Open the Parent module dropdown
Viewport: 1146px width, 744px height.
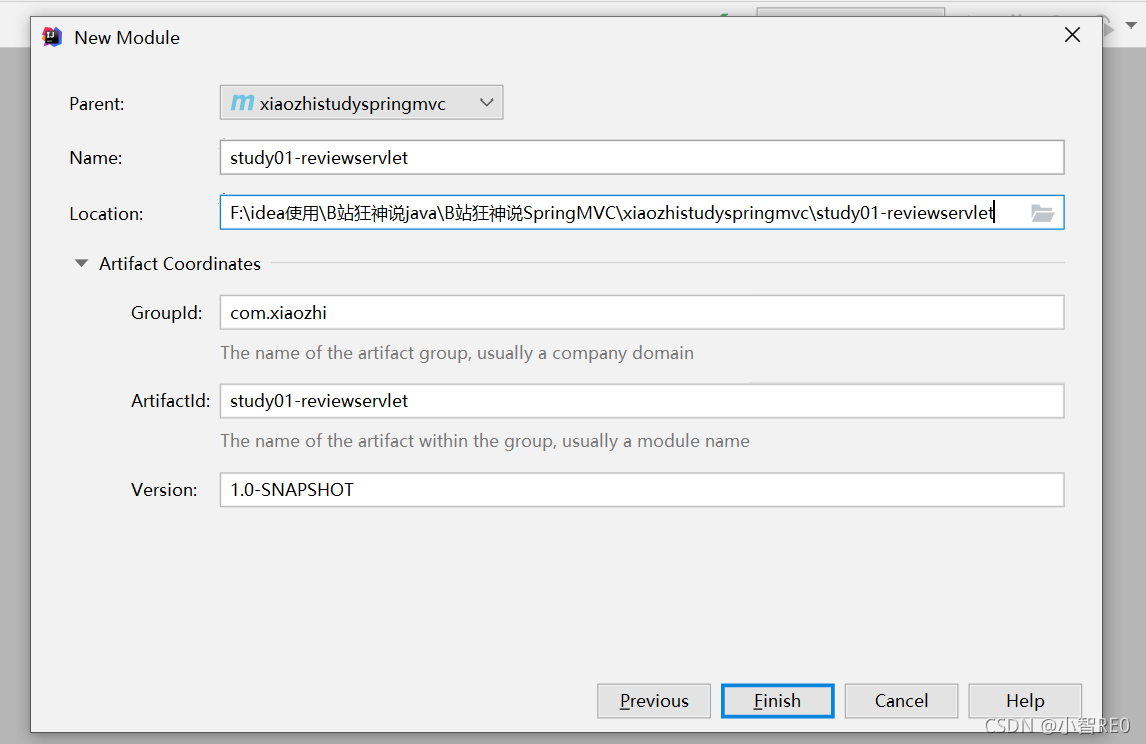pos(361,103)
